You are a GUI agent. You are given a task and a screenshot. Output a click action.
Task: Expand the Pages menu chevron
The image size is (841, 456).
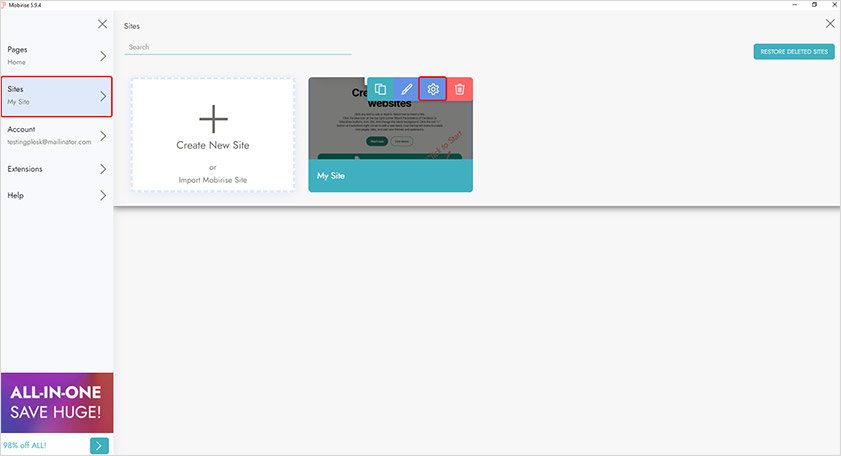(103, 56)
